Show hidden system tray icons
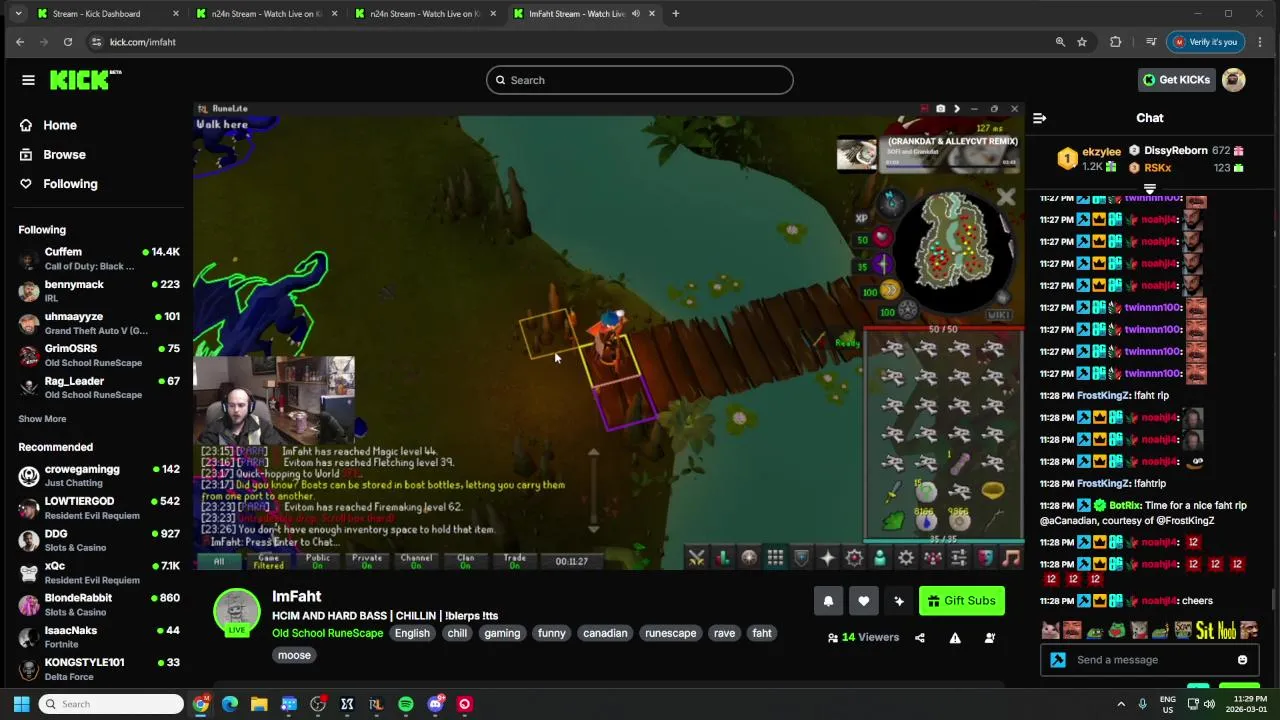This screenshot has height=720, width=1280. coord(1122,704)
